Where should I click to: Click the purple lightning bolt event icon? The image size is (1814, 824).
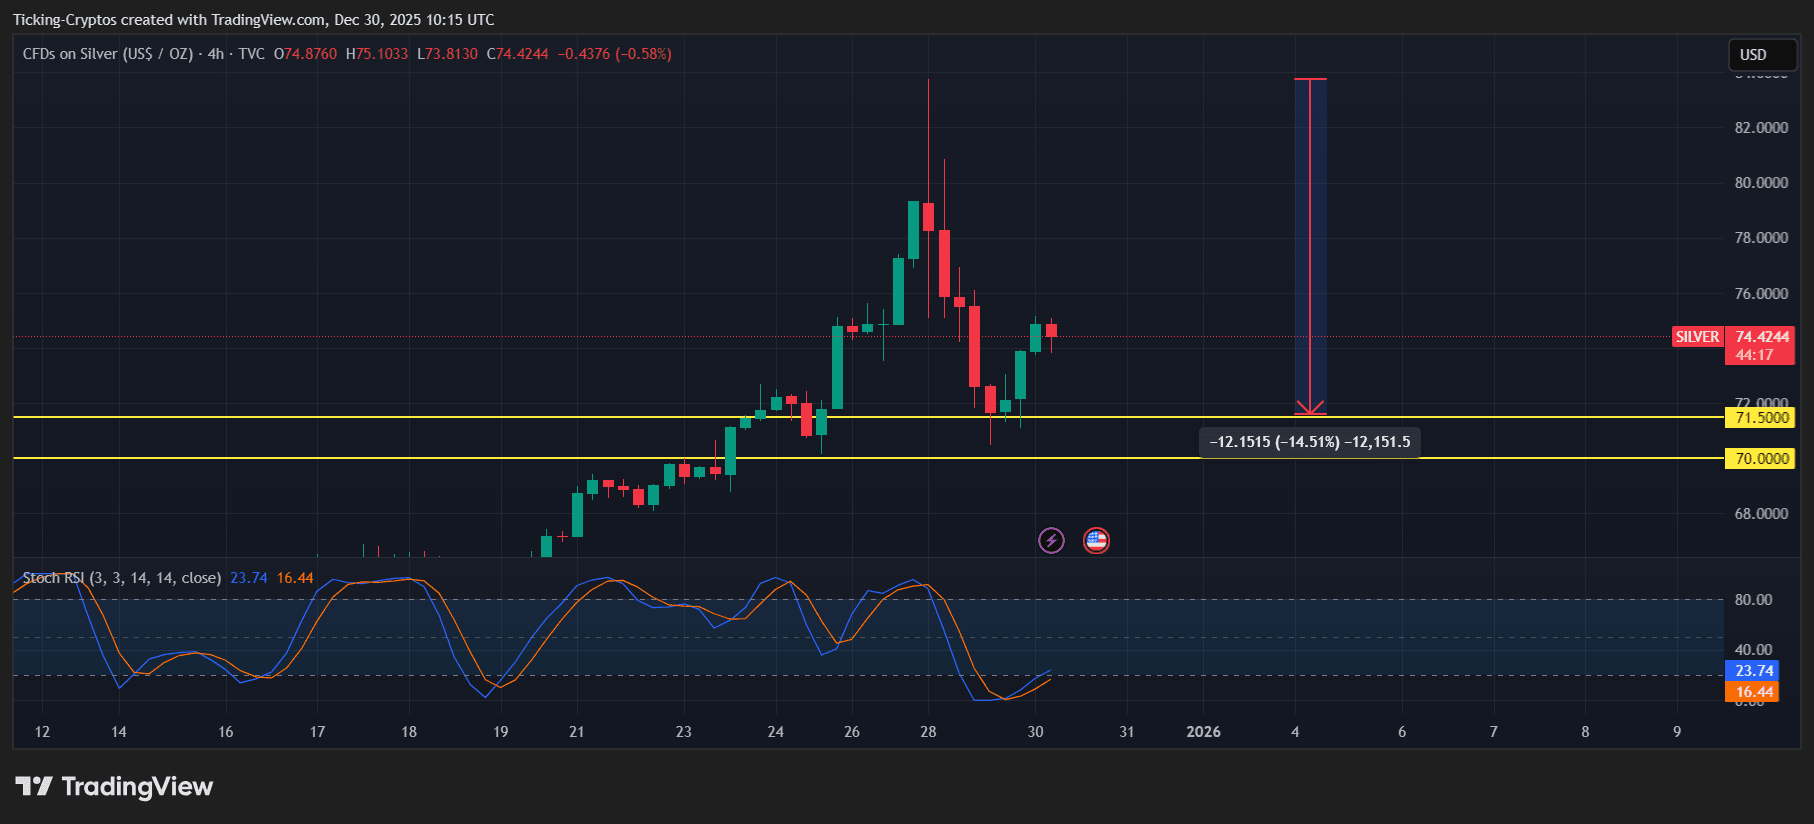tap(1051, 541)
